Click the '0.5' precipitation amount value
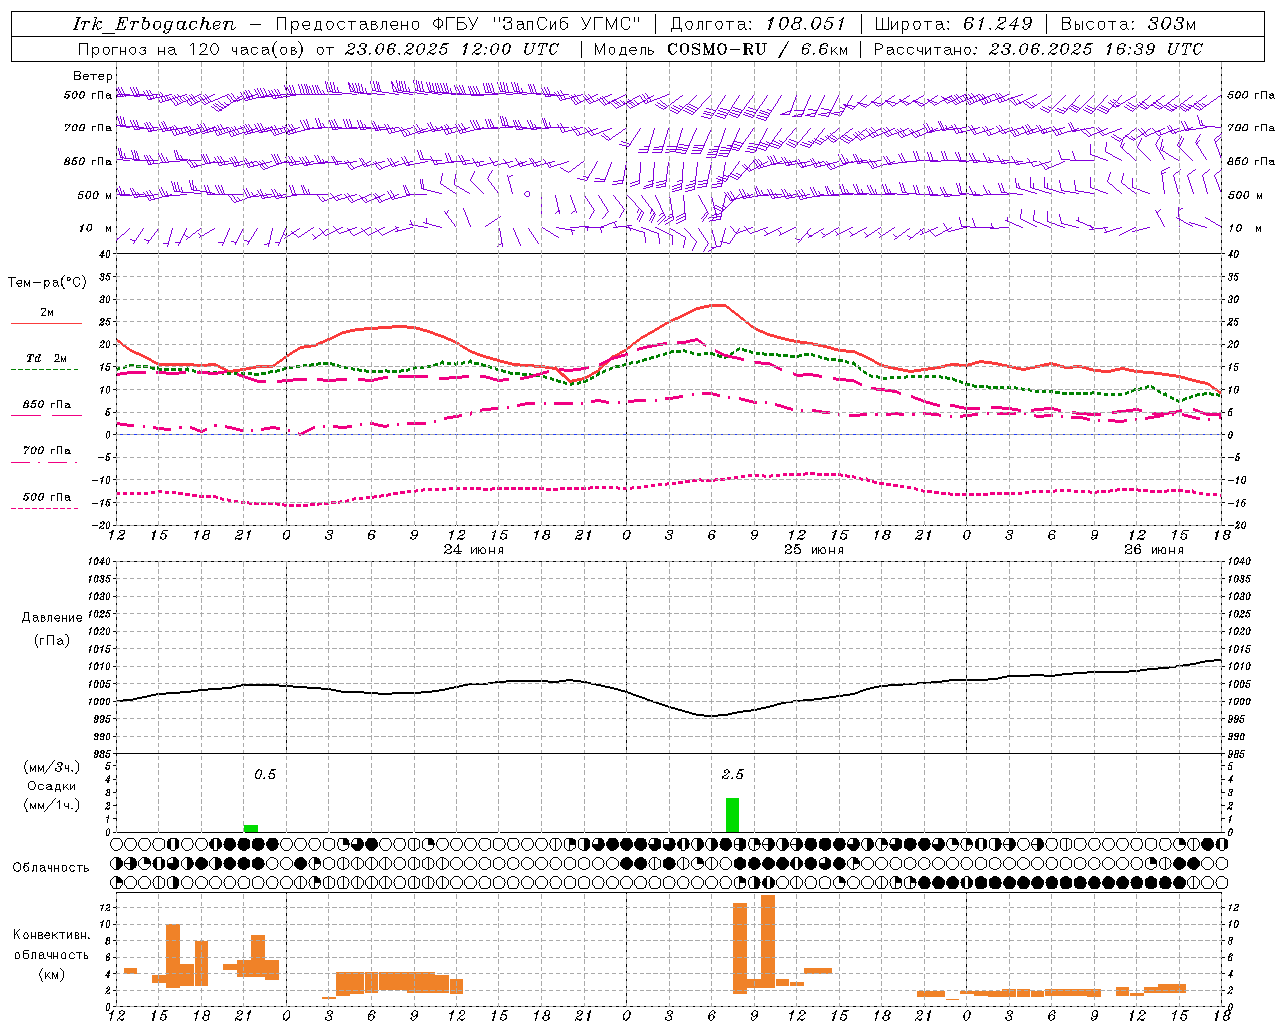This screenshot has height=1024, width=1280. point(264,775)
